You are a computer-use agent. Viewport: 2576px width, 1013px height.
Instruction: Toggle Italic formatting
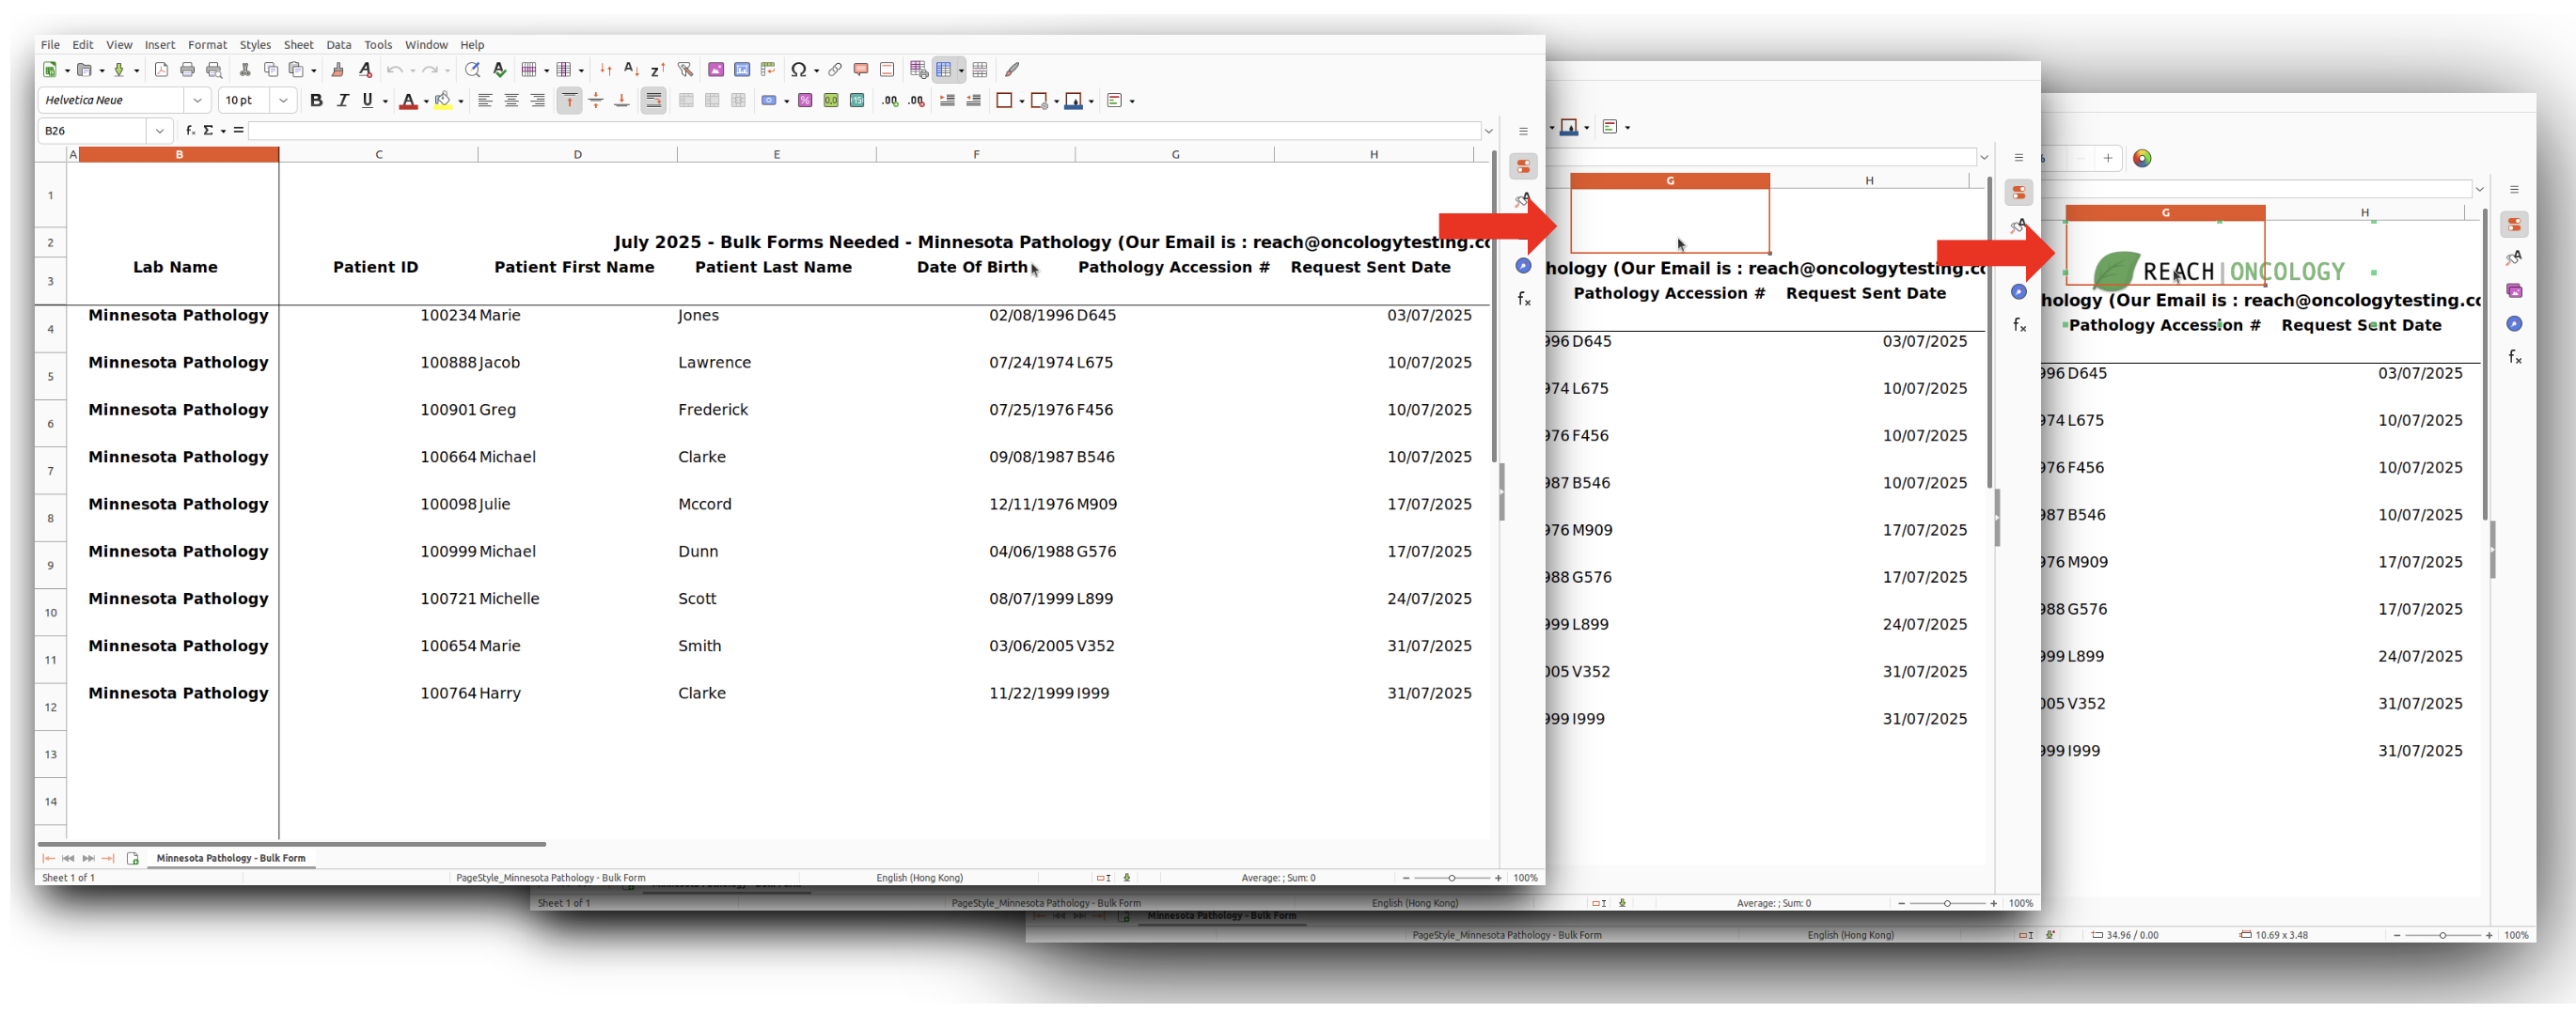[x=342, y=101]
